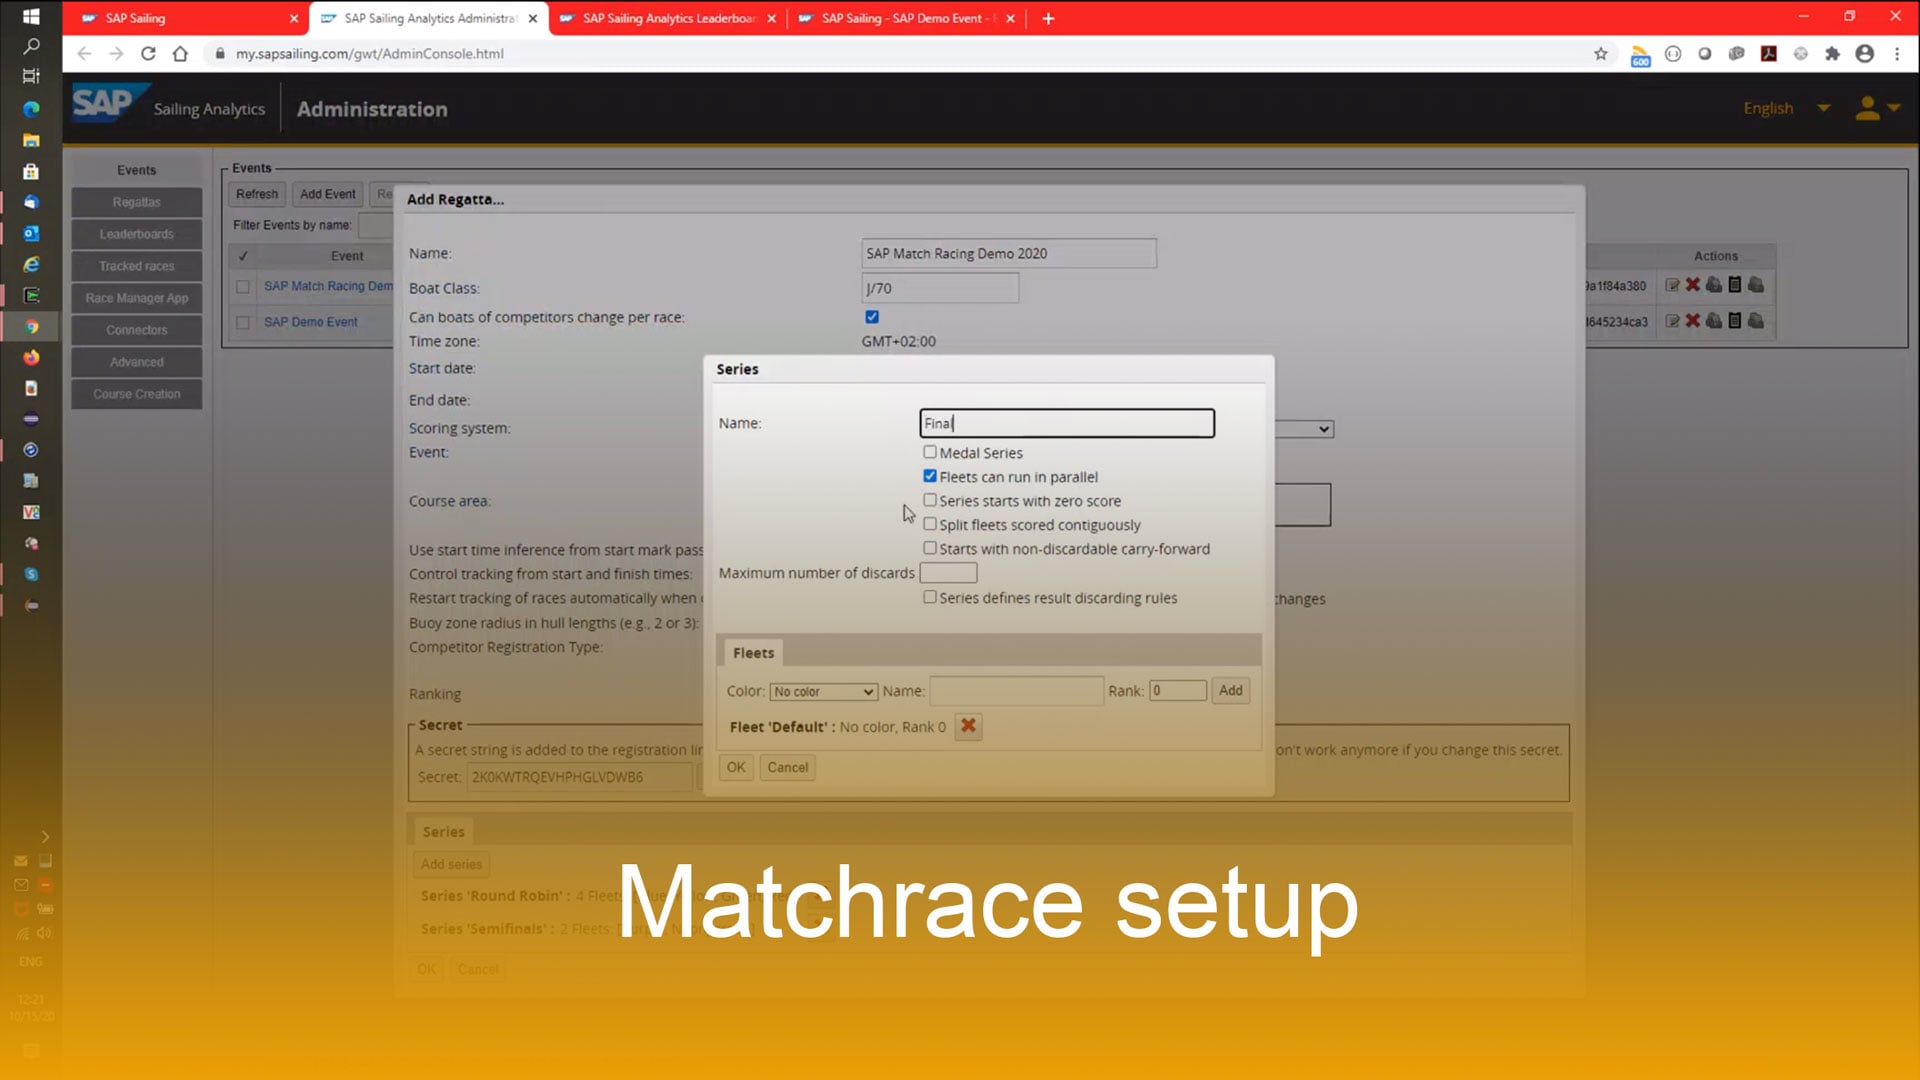The image size is (1920, 1080).
Task: Select the Fleets tab in the Series dialog
Action: tap(752, 653)
